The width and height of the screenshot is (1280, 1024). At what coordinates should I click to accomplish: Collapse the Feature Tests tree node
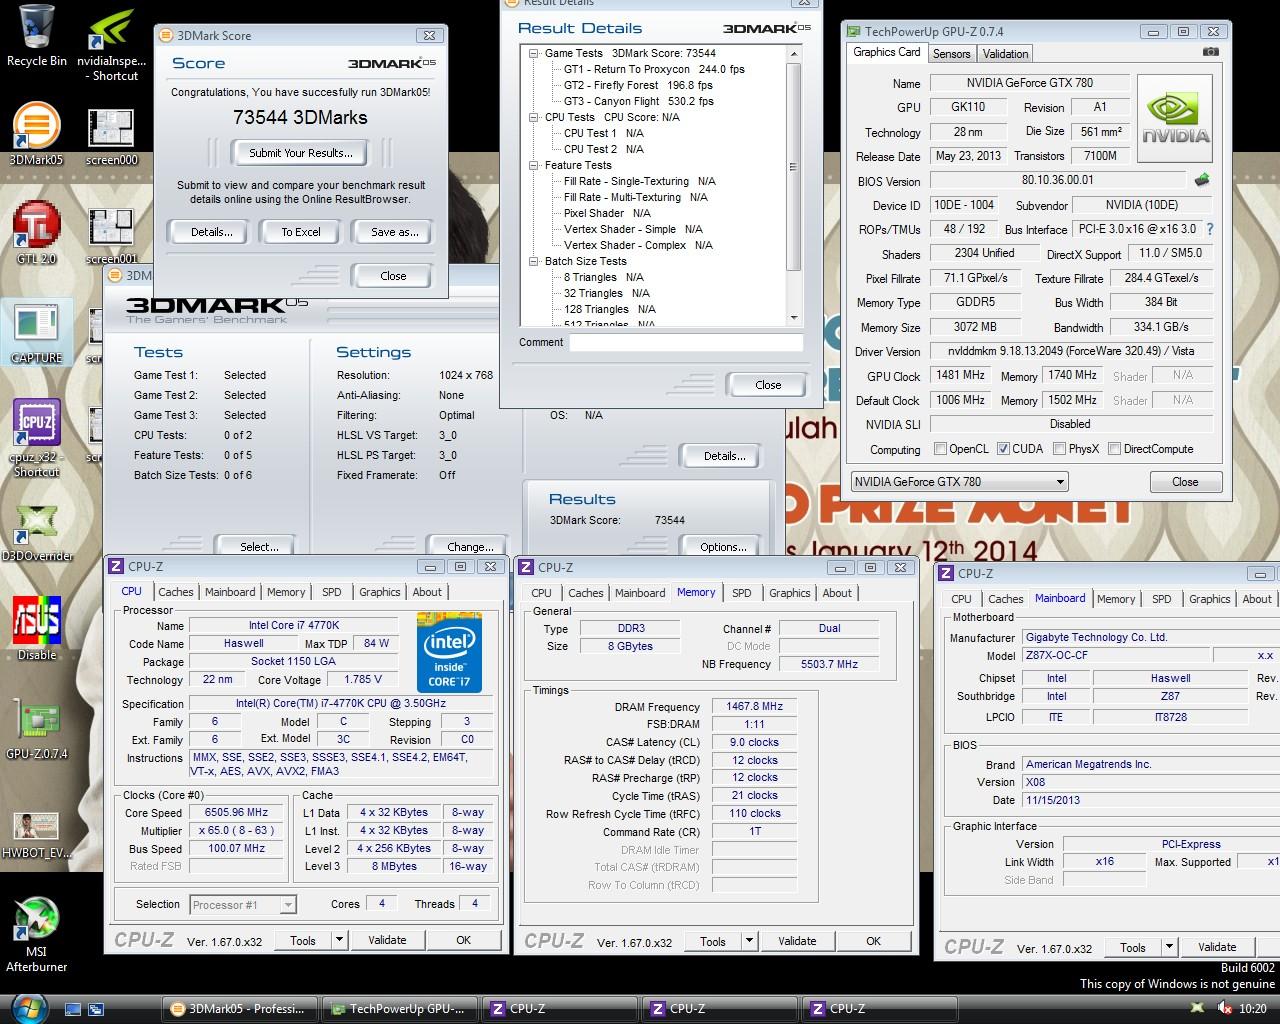pyautogui.click(x=535, y=166)
